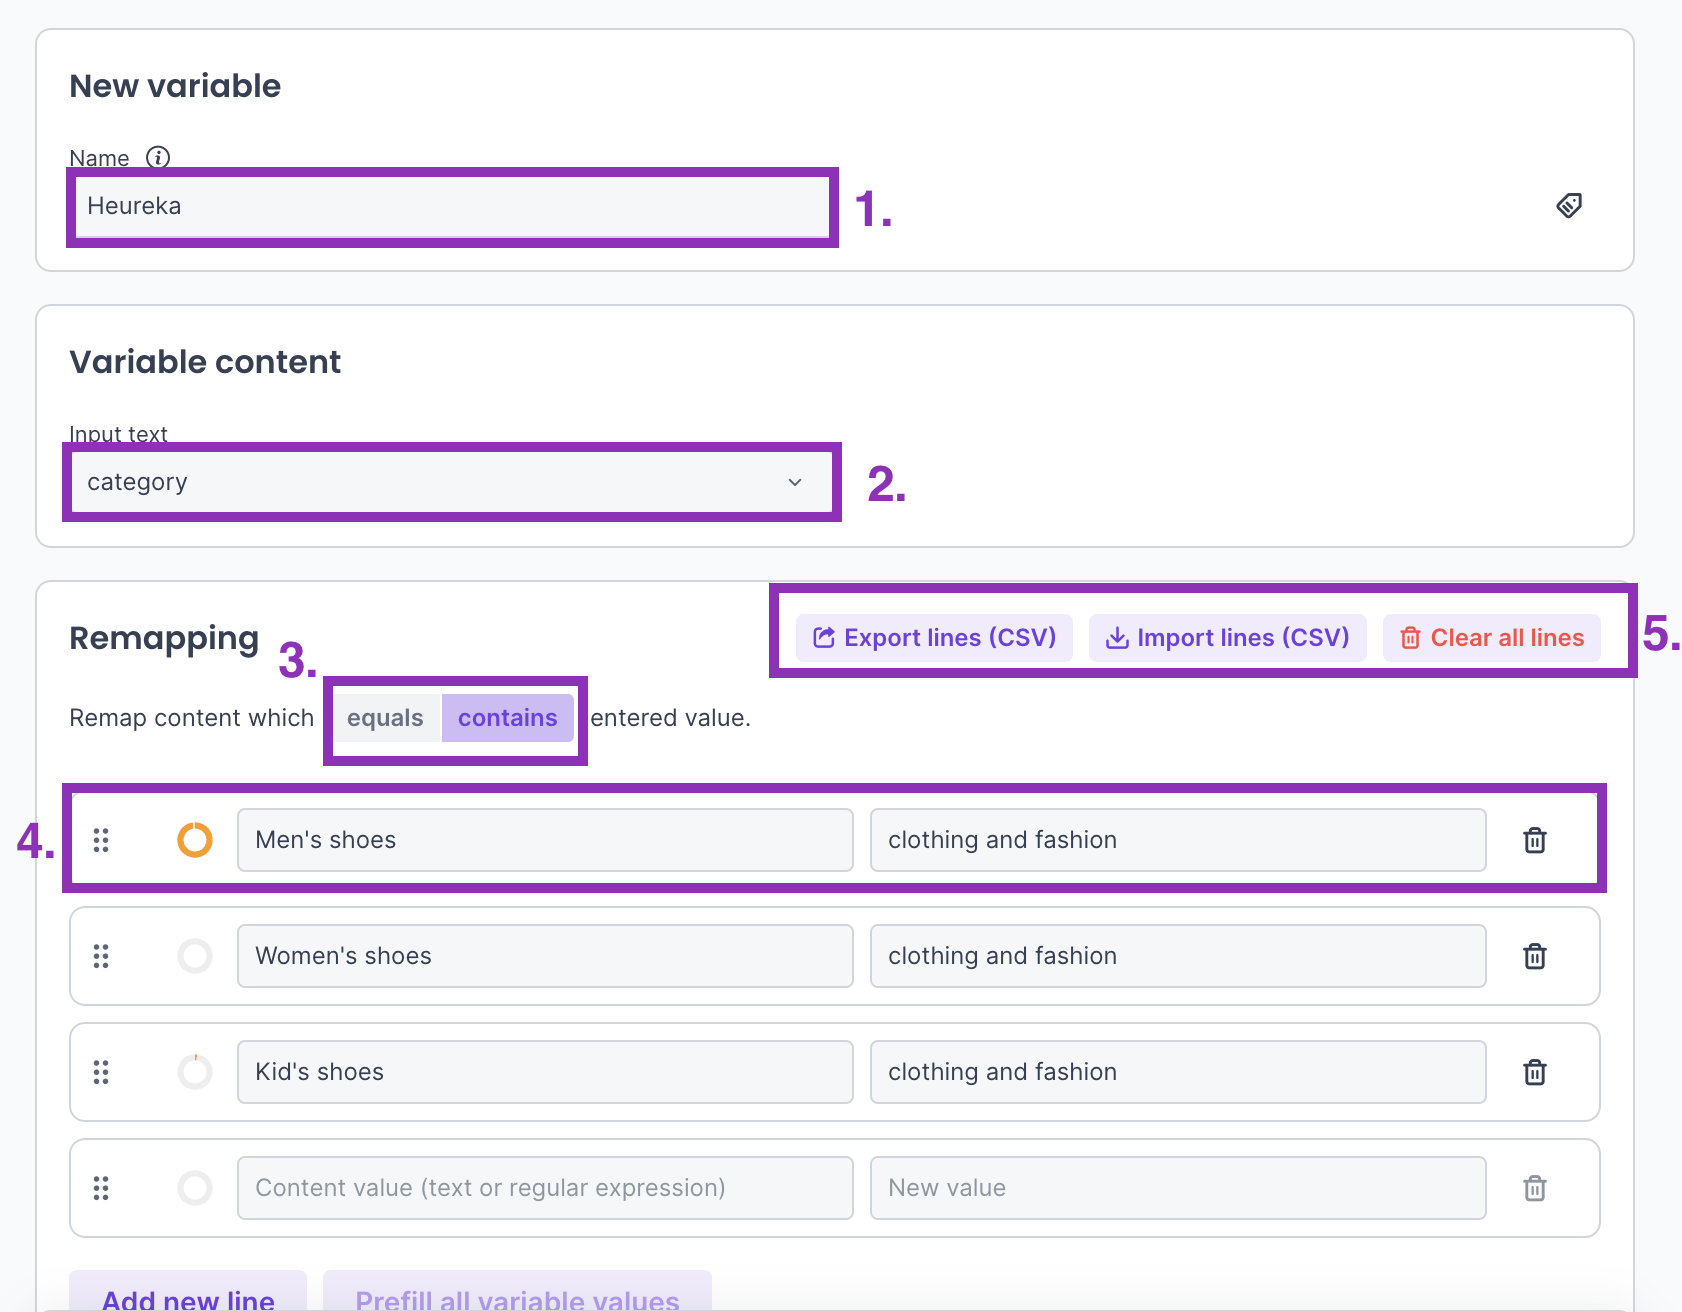Click the drag handle of Kid's shoes row
The width and height of the screenshot is (1682, 1312).
101,1072
